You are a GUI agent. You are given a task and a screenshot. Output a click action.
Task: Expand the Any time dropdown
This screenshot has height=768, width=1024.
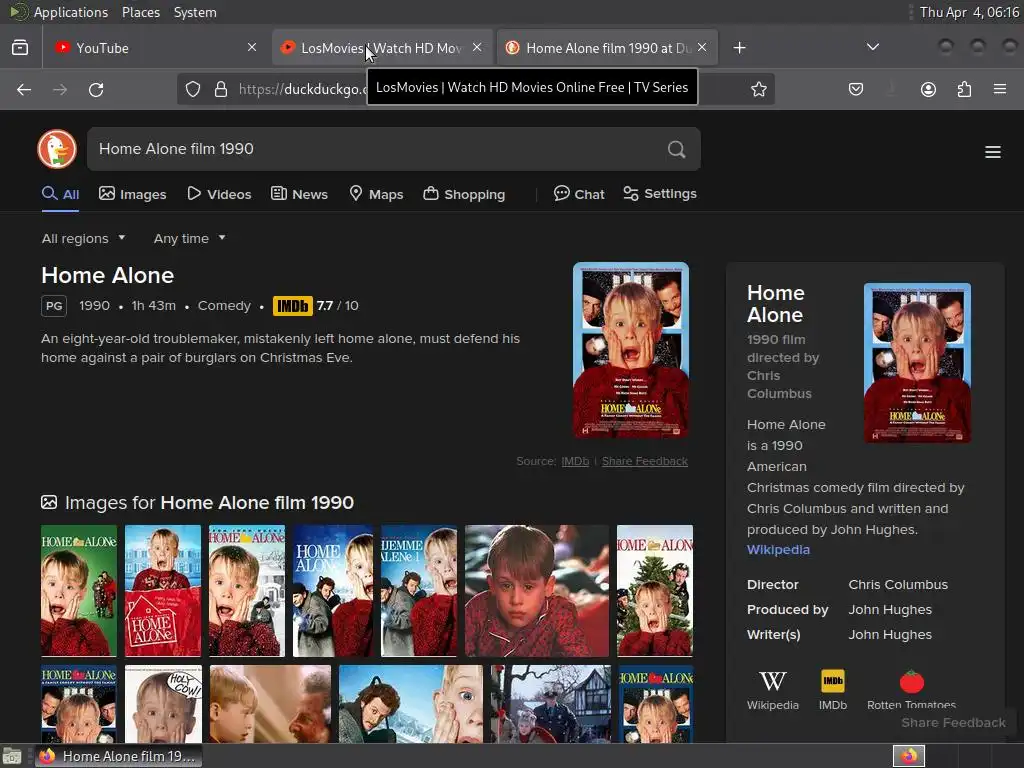(189, 238)
